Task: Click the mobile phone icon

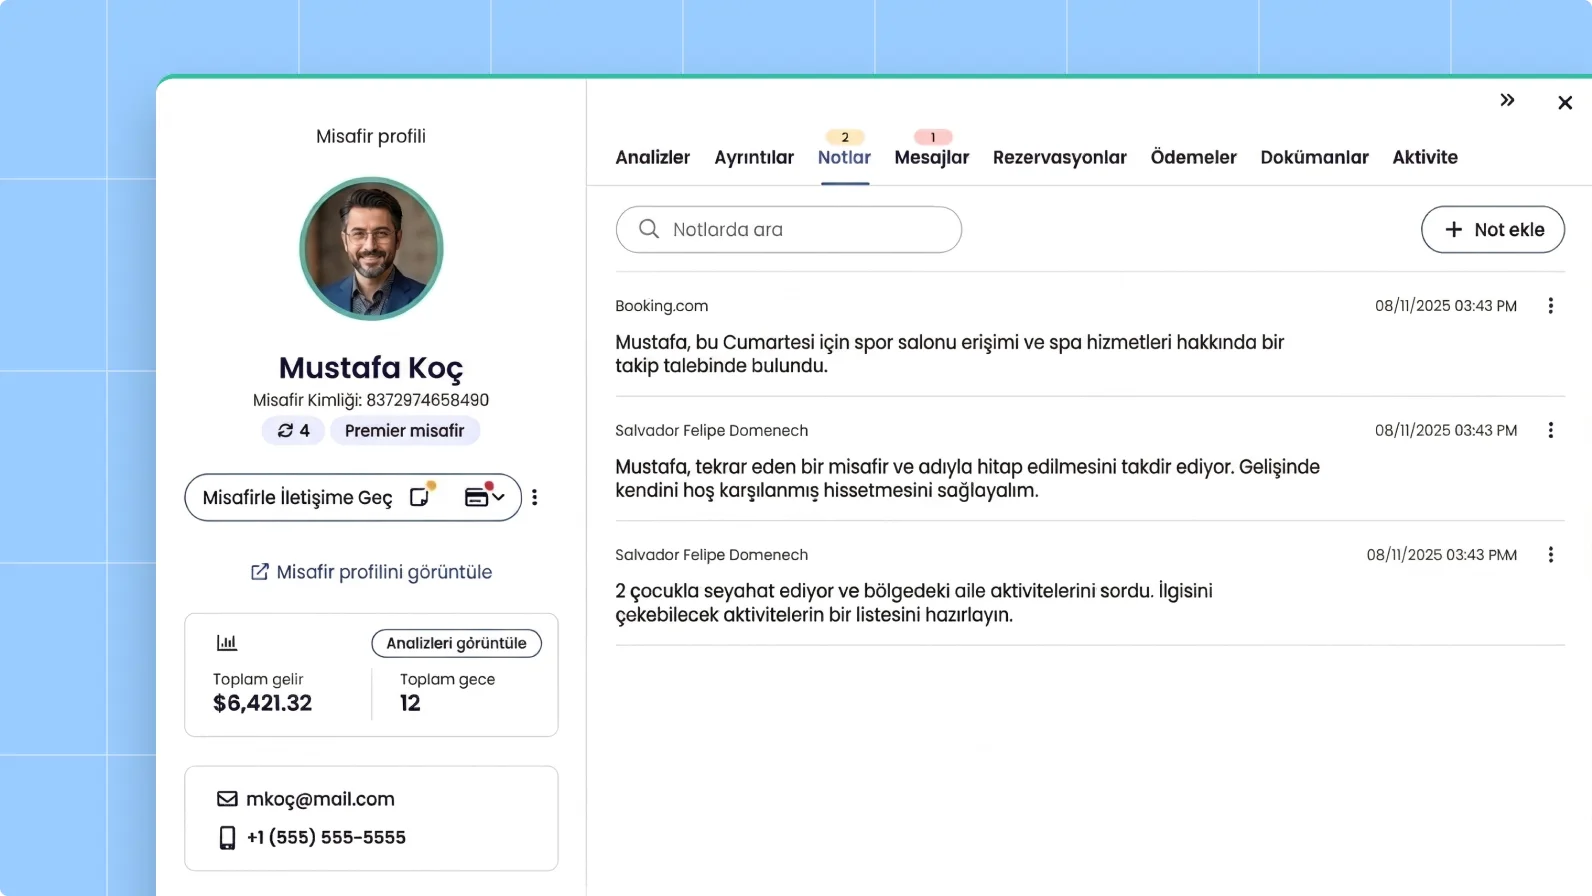Action: point(227,837)
